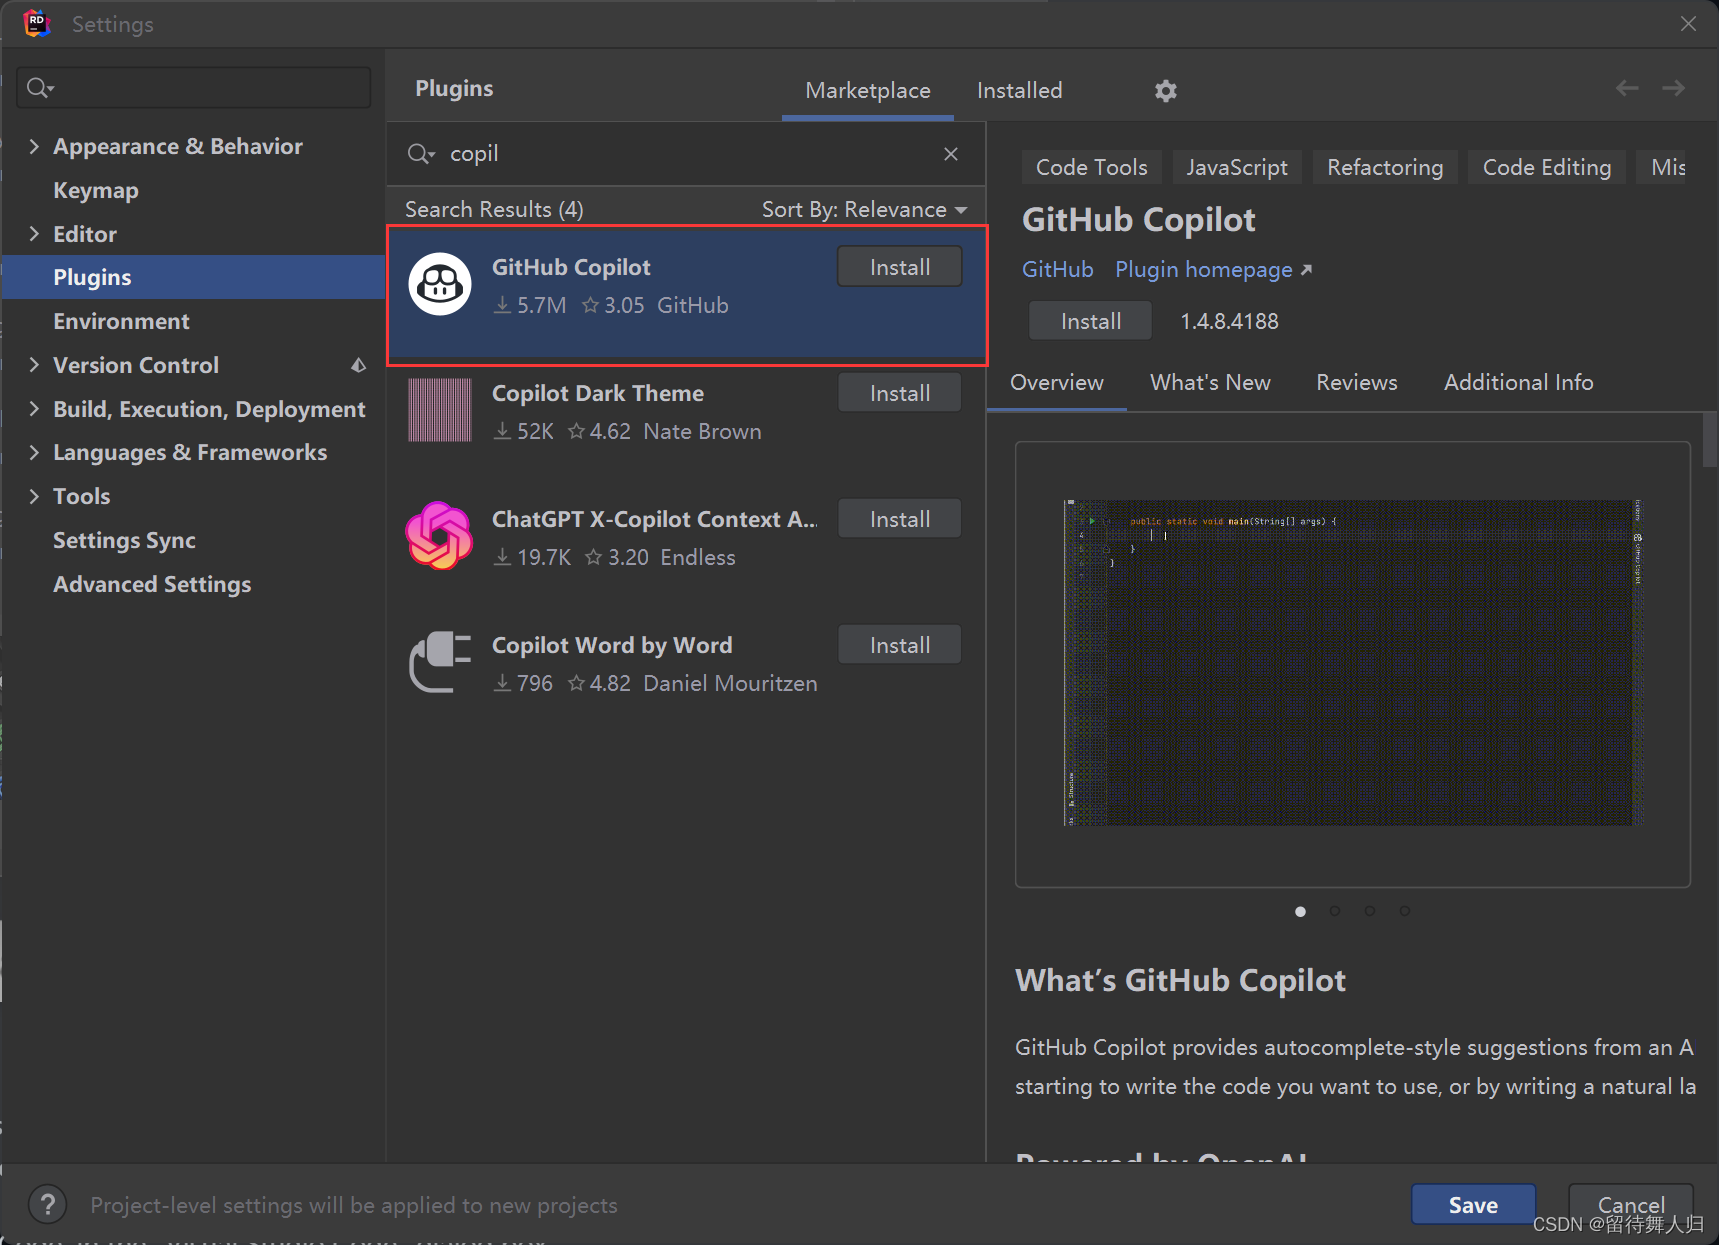This screenshot has height=1245, width=1719.
Task: Click the Refactoring tag
Action: [x=1385, y=167]
